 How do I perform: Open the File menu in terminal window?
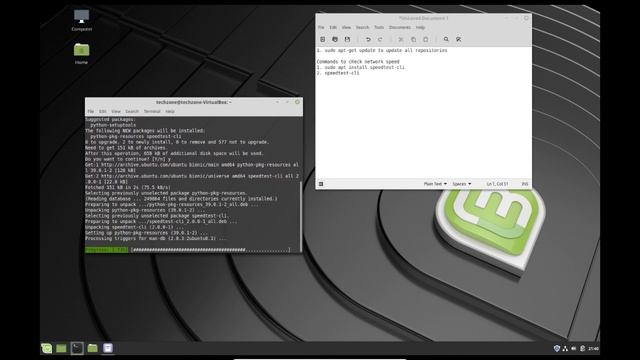(91, 111)
